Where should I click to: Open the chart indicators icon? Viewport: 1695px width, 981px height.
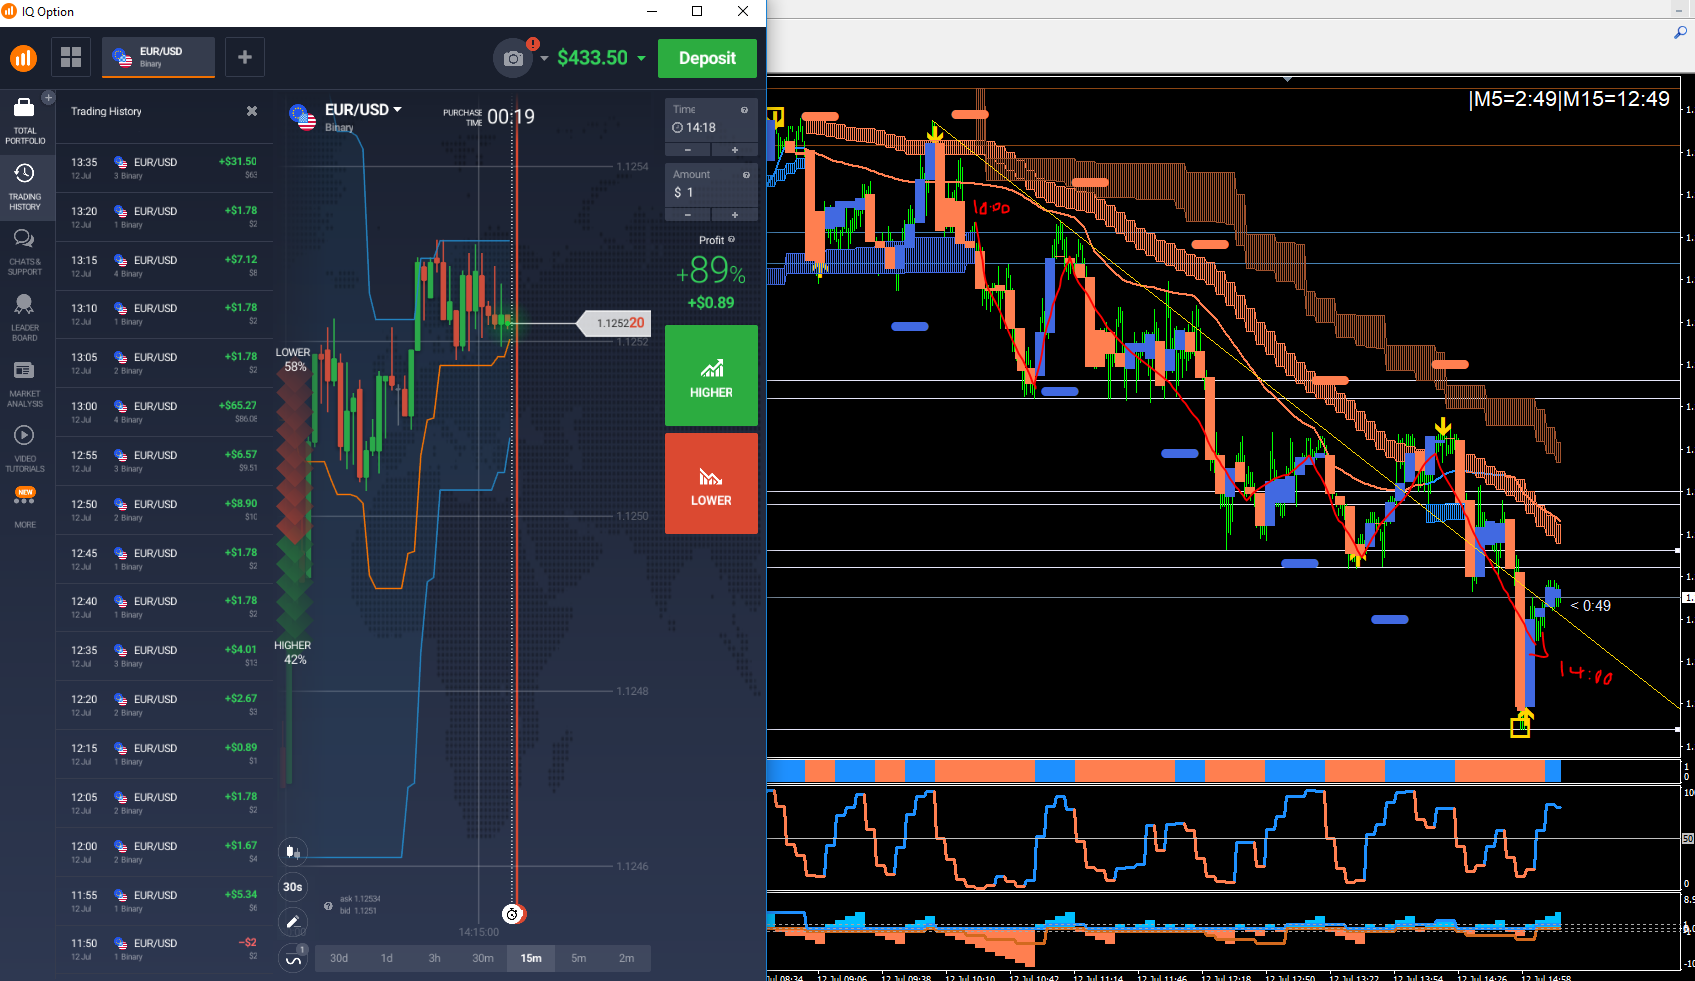[x=293, y=958]
